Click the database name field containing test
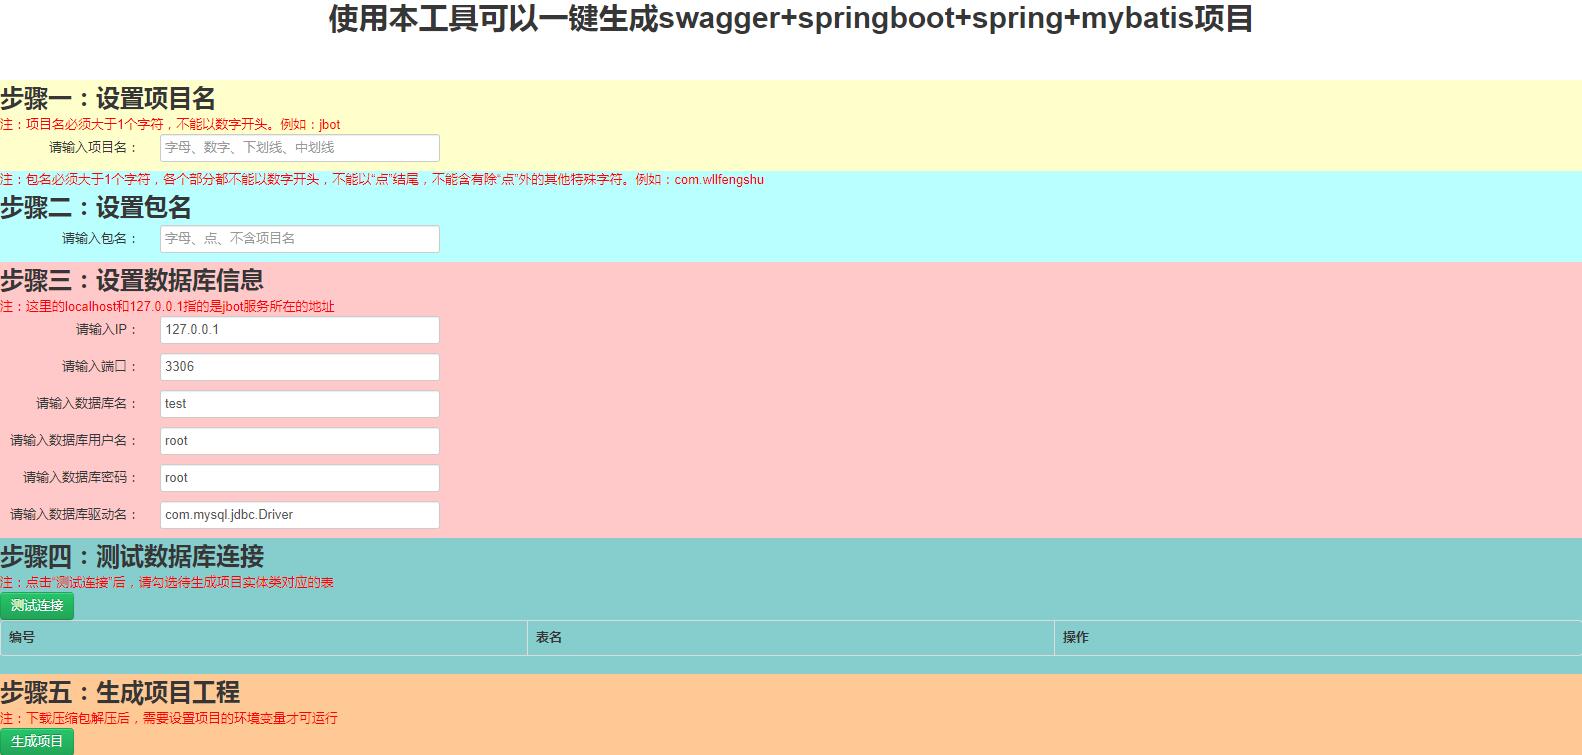This screenshot has width=1582, height=755. [299, 404]
